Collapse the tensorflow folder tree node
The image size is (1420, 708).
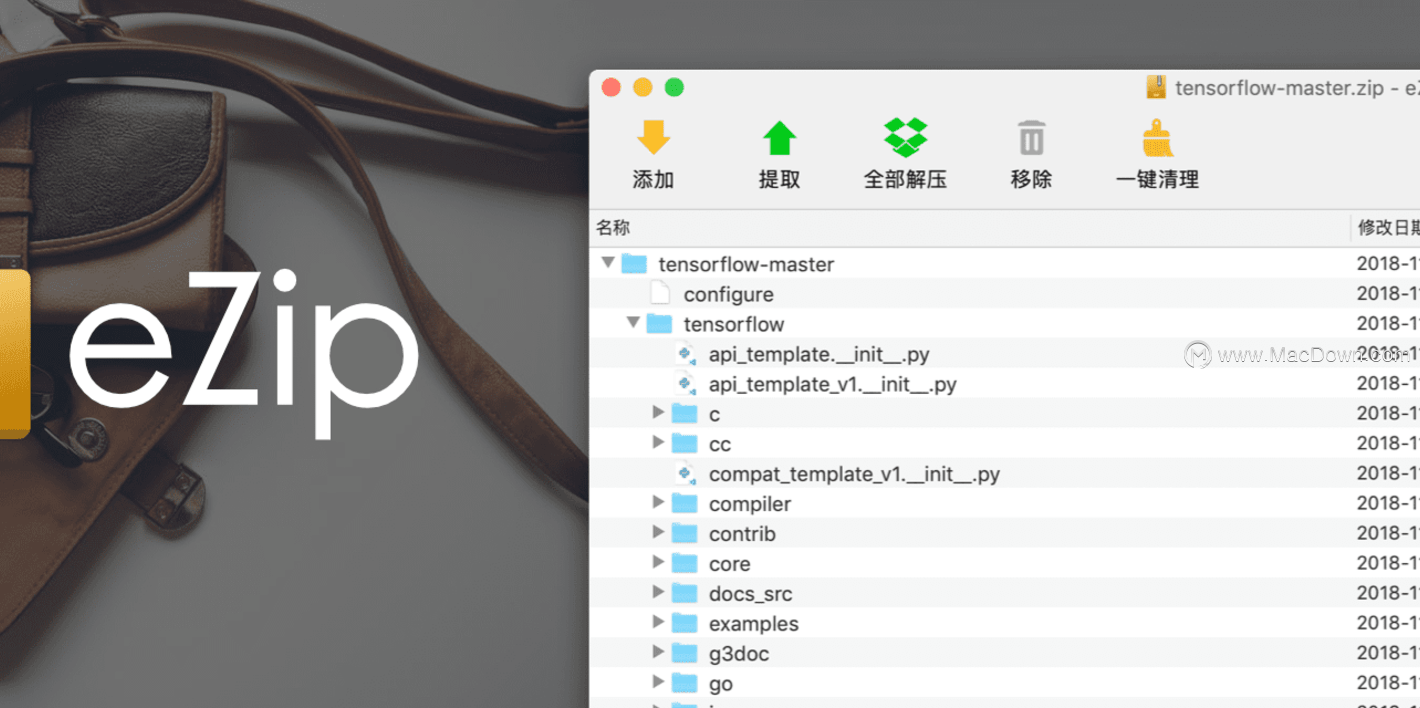click(633, 323)
